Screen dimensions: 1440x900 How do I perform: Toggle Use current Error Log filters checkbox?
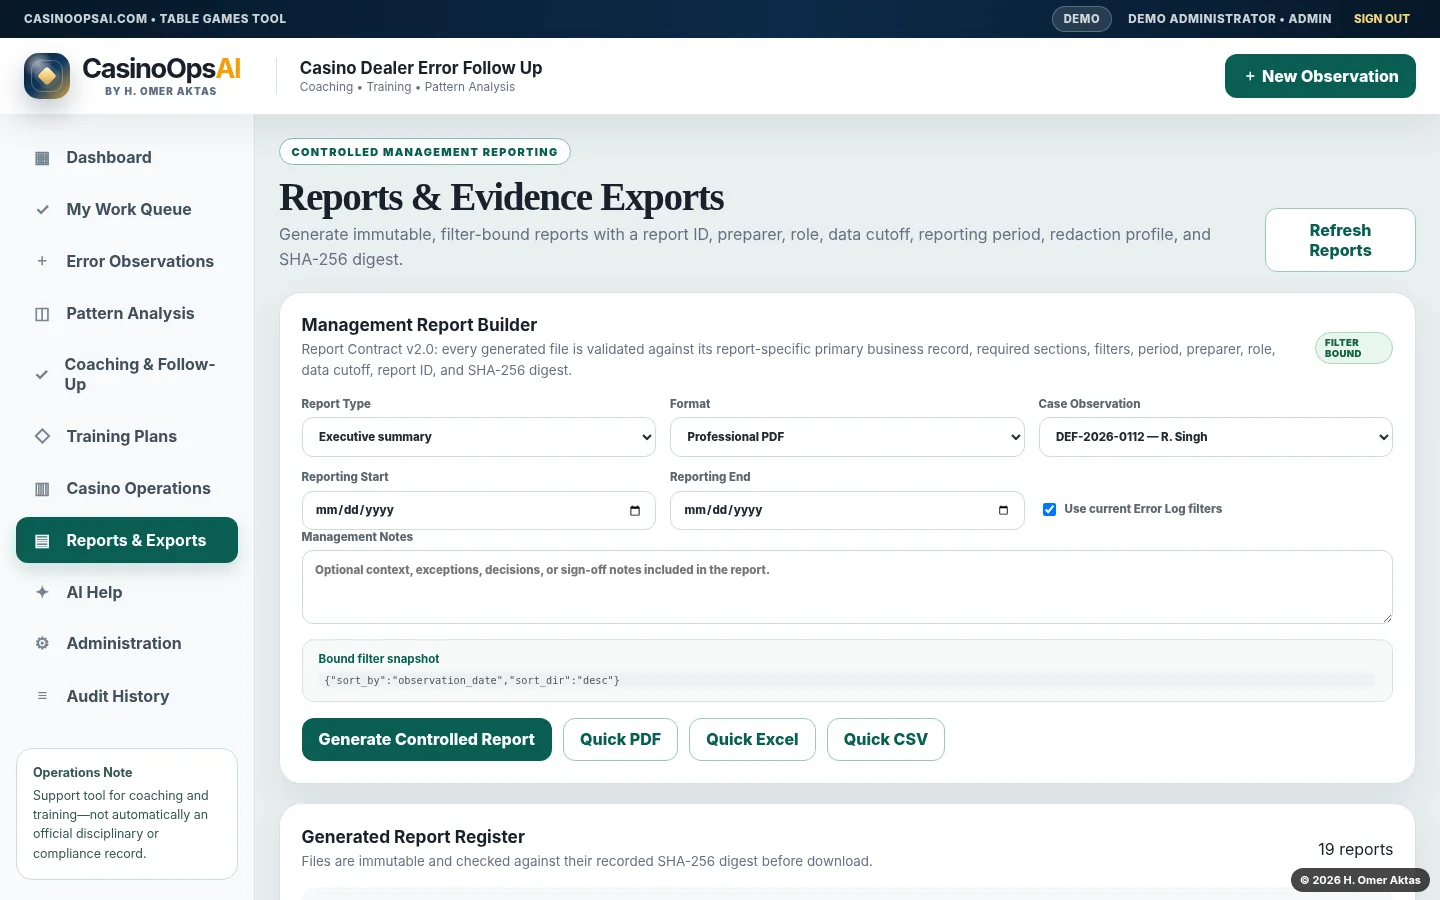pyautogui.click(x=1049, y=510)
